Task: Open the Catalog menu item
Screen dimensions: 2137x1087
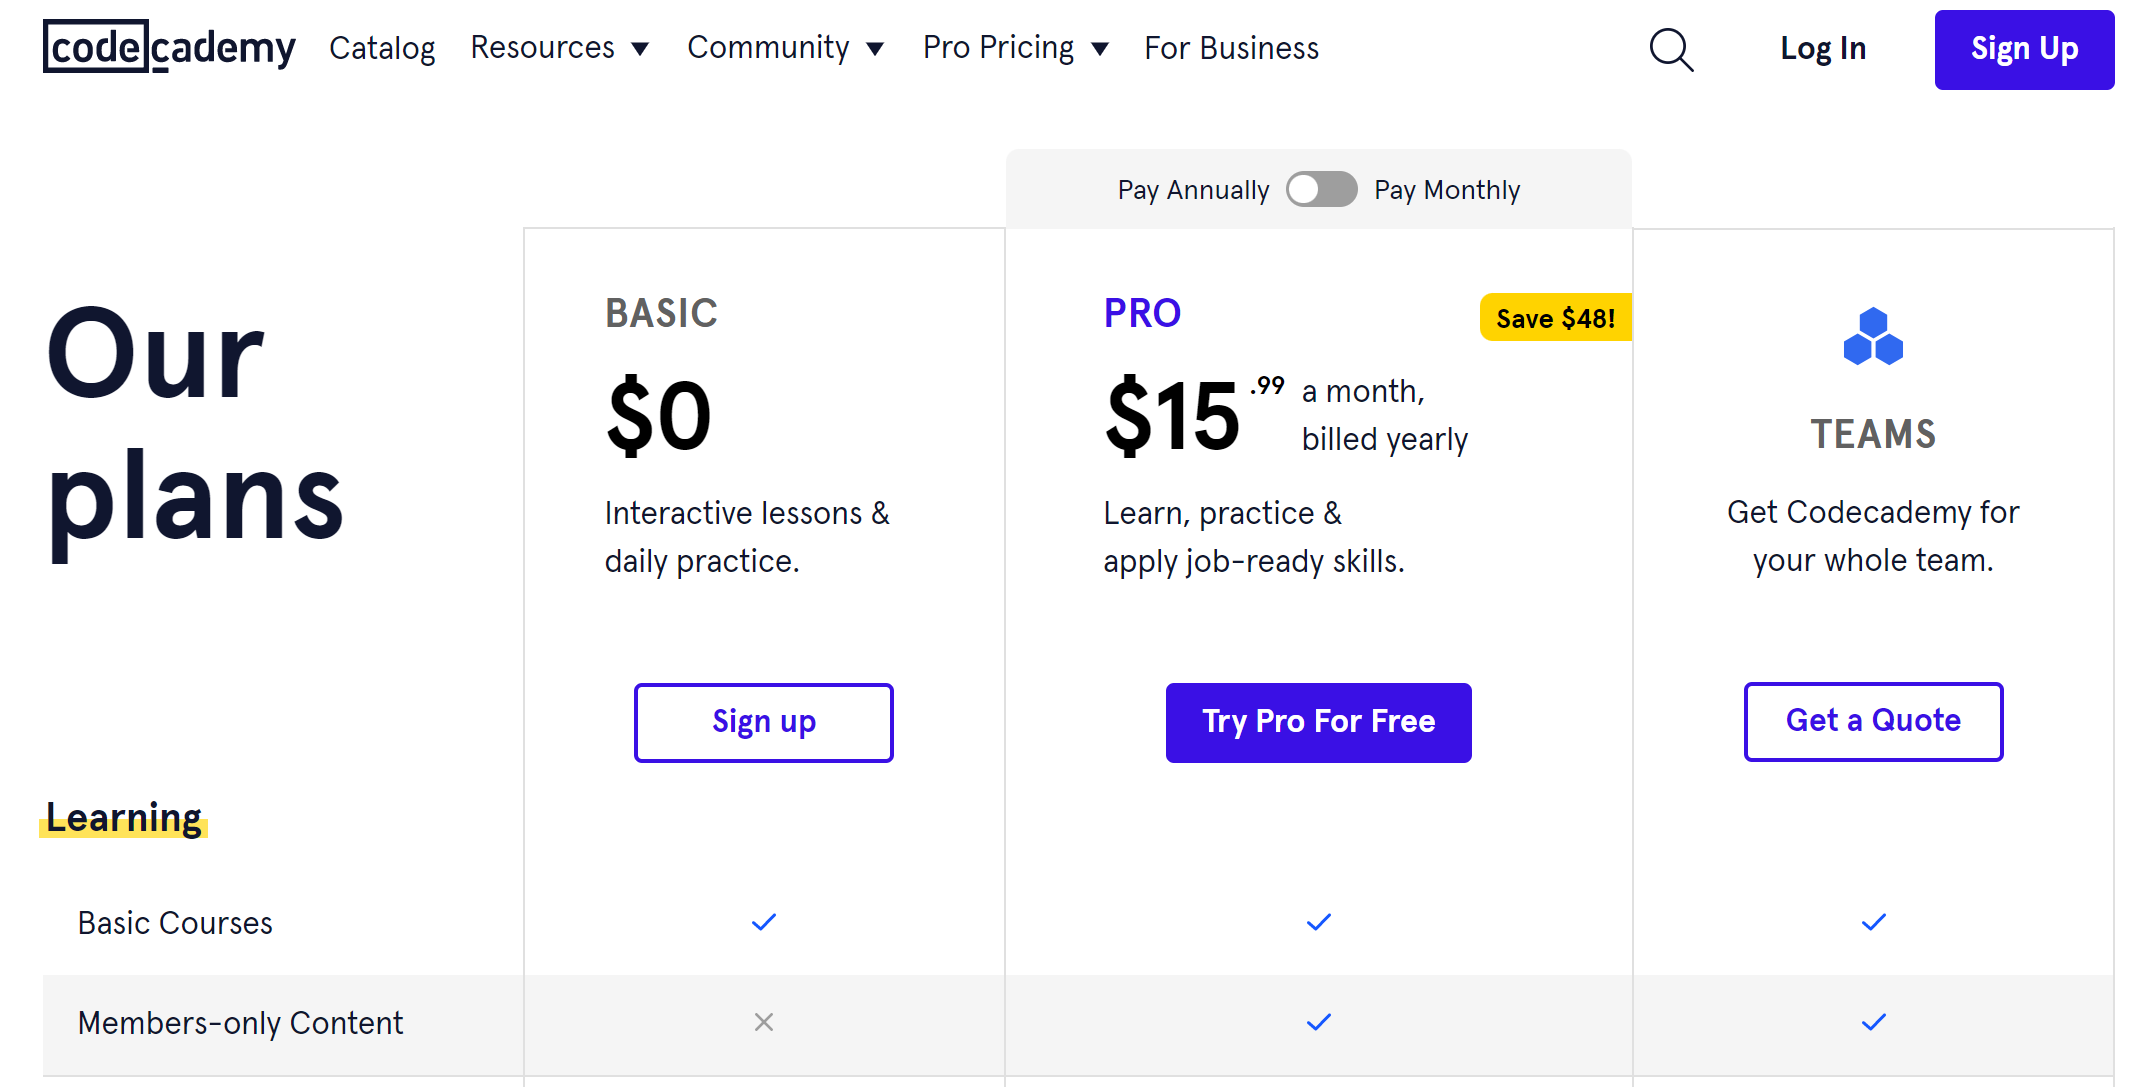Action: pyautogui.click(x=382, y=48)
